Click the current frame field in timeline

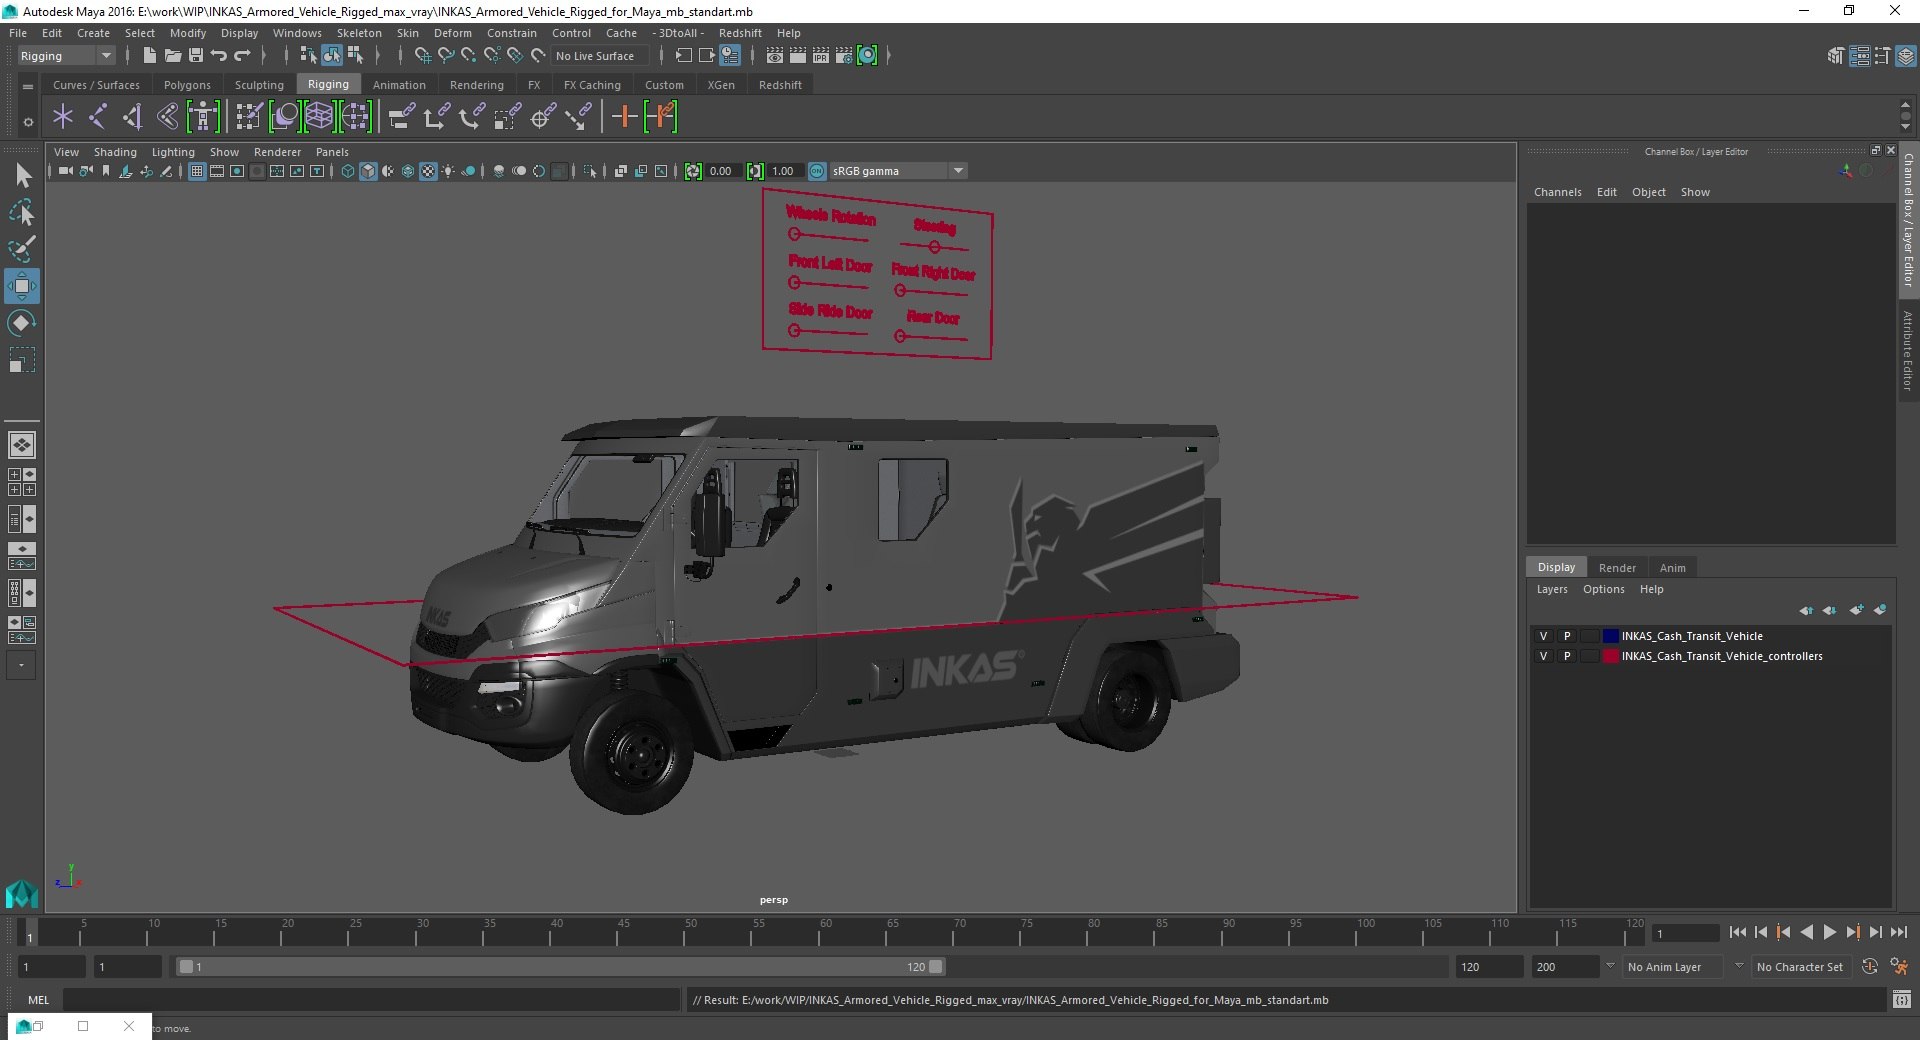coord(1687,933)
